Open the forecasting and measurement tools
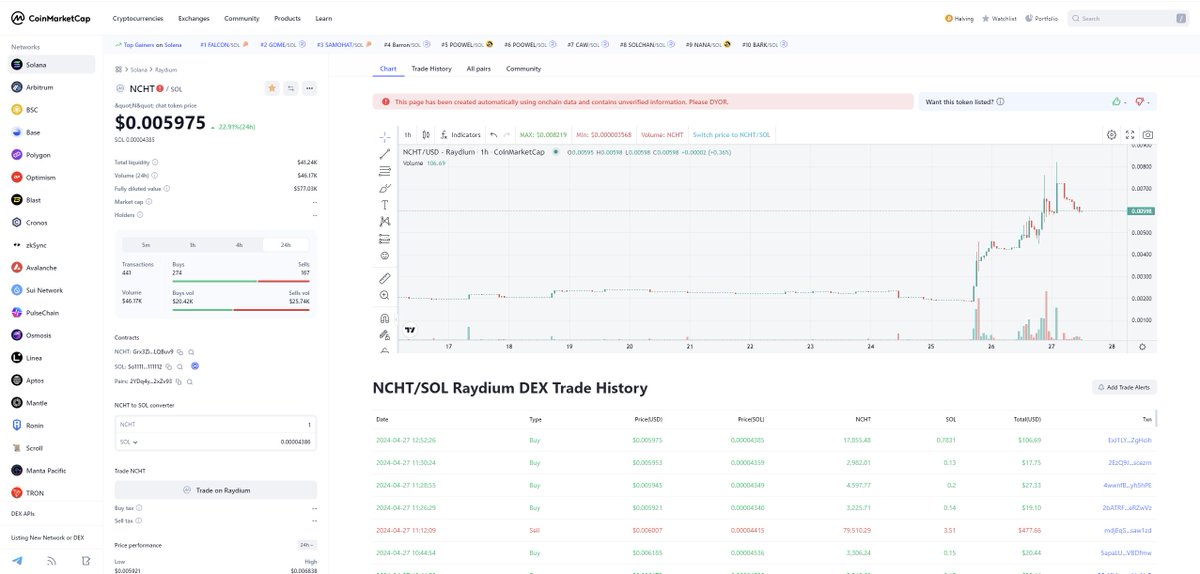Image resolution: width=1200 pixels, height=574 pixels. pos(385,239)
